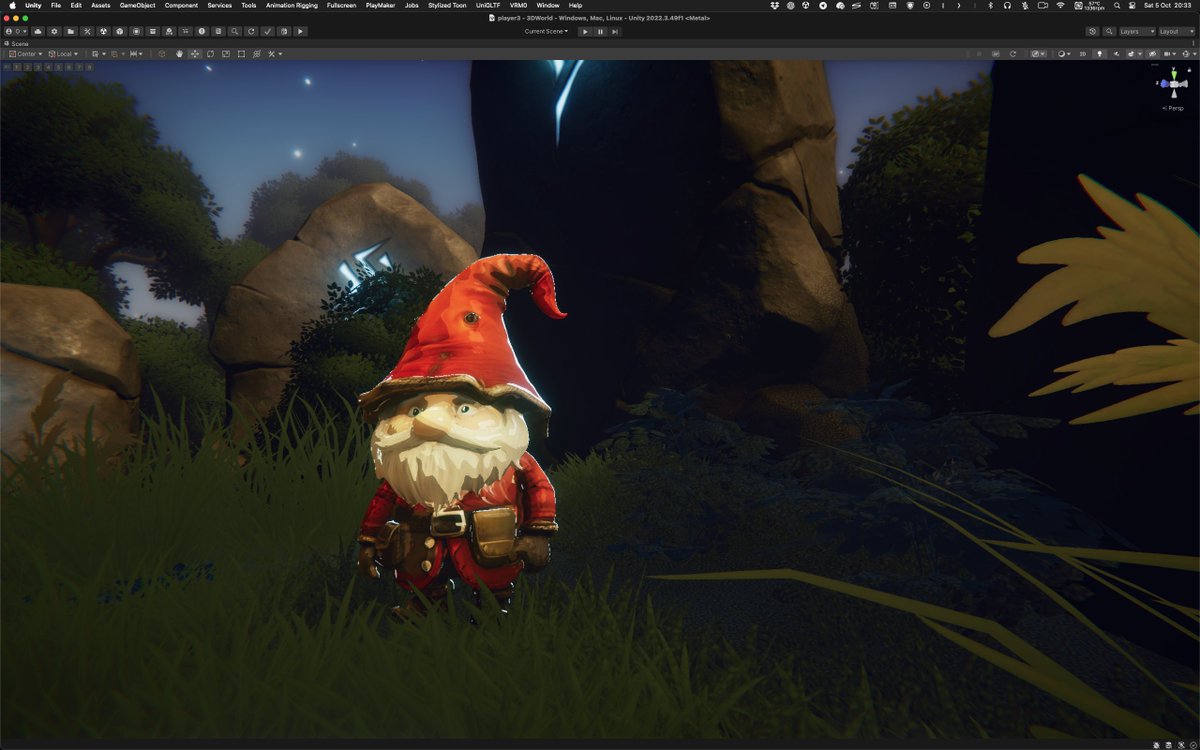The height and width of the screenshot is (750, 1200).
Task: Open the grid snapping dropdown
Action: 118,54
